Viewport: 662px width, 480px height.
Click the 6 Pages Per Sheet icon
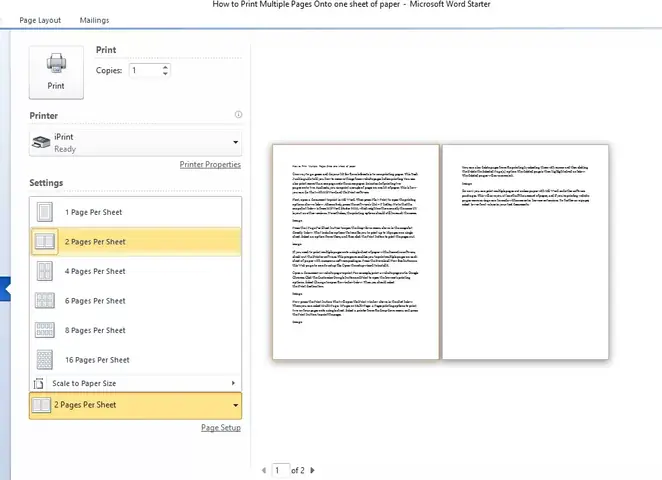[x=44, y=301]
